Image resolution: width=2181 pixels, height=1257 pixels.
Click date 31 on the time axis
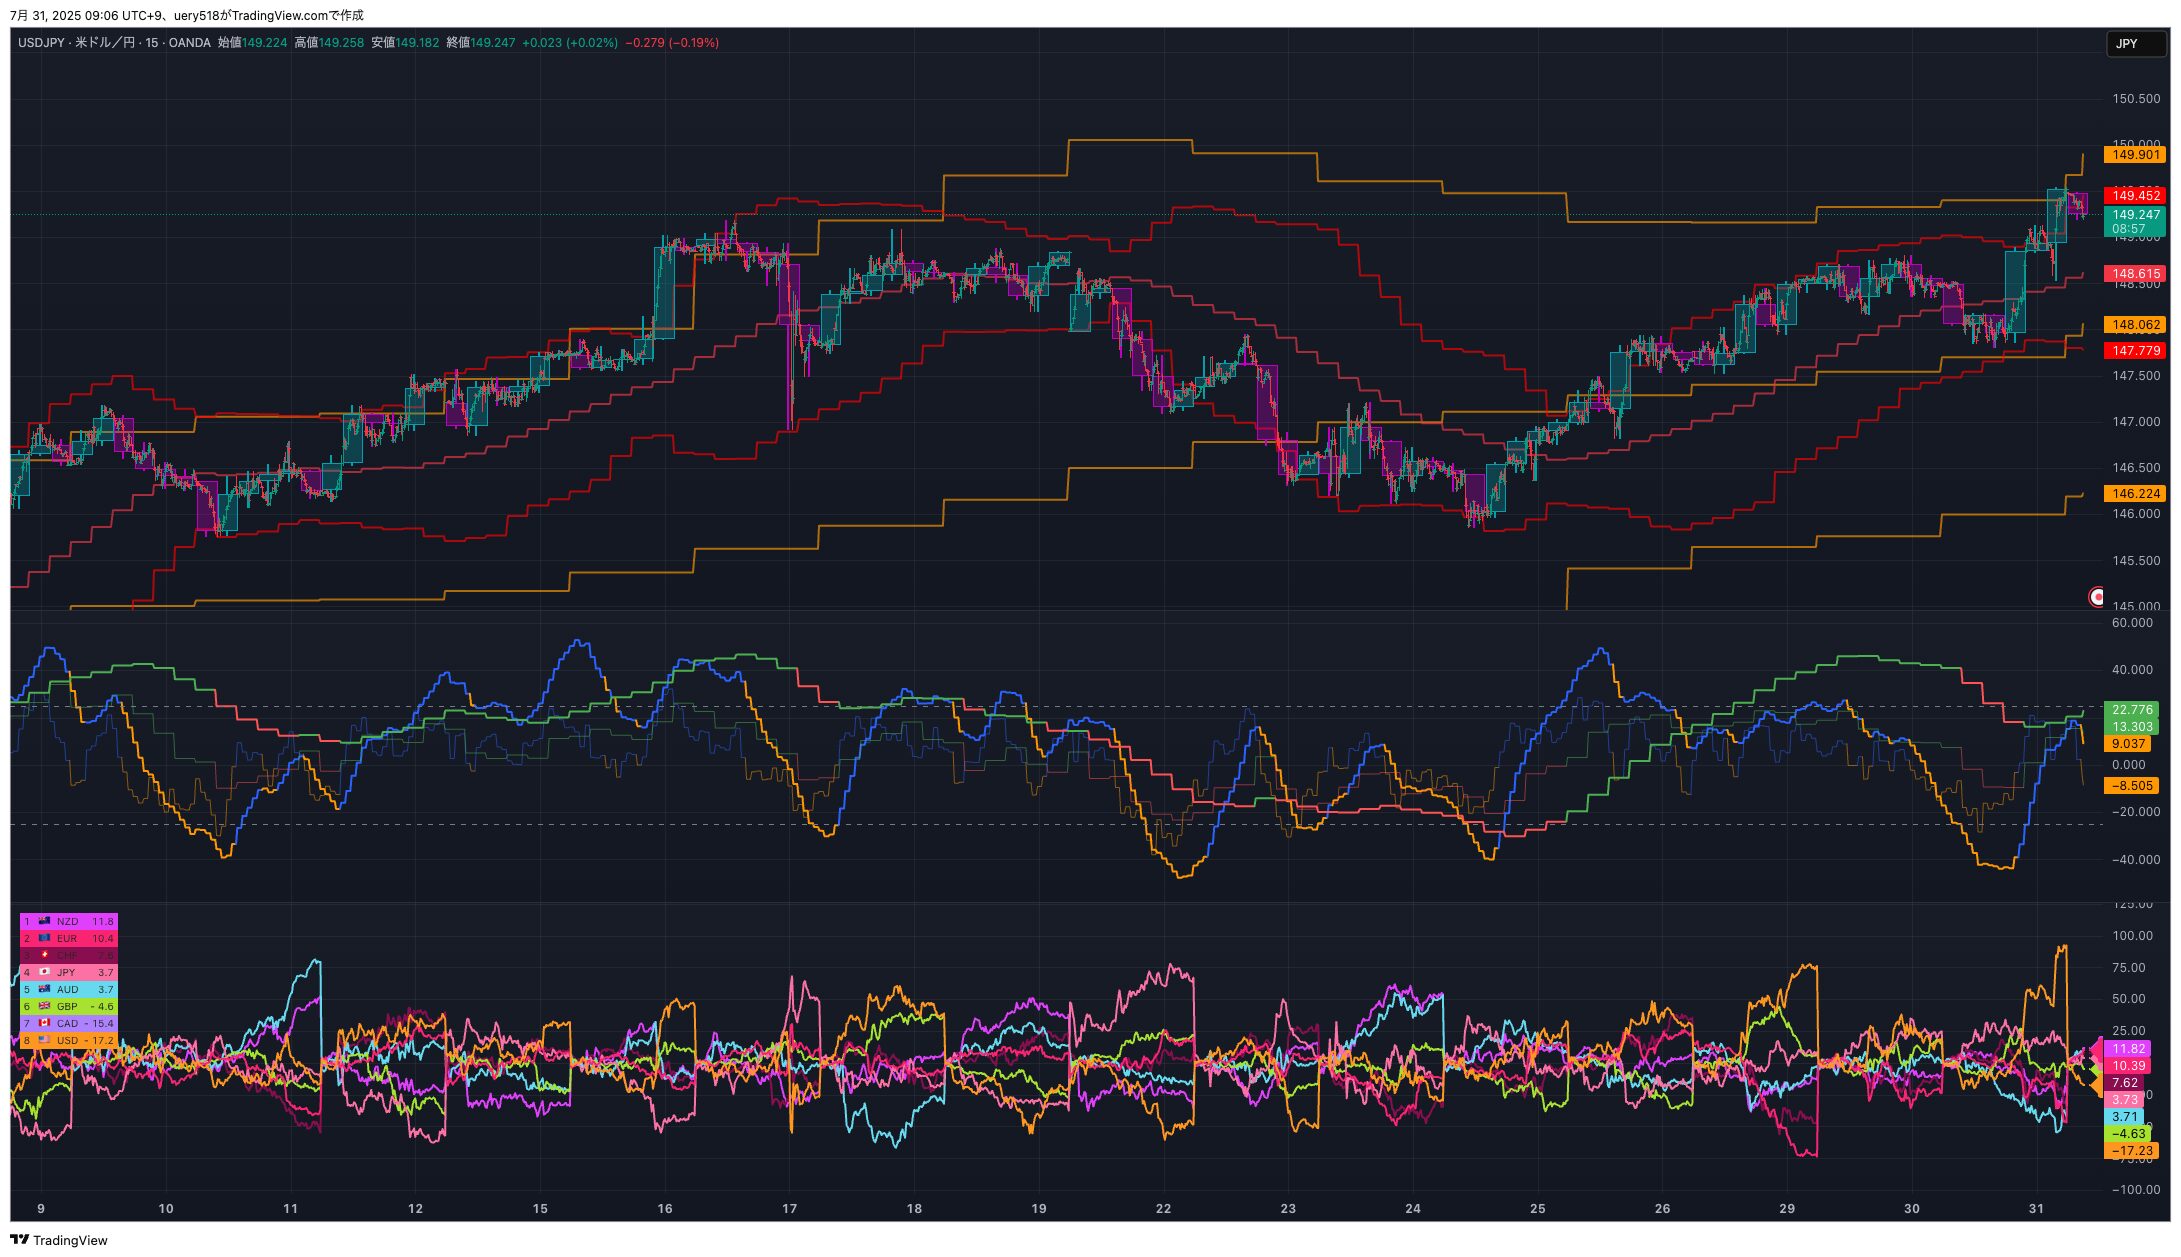[x=2036, y=1208]
